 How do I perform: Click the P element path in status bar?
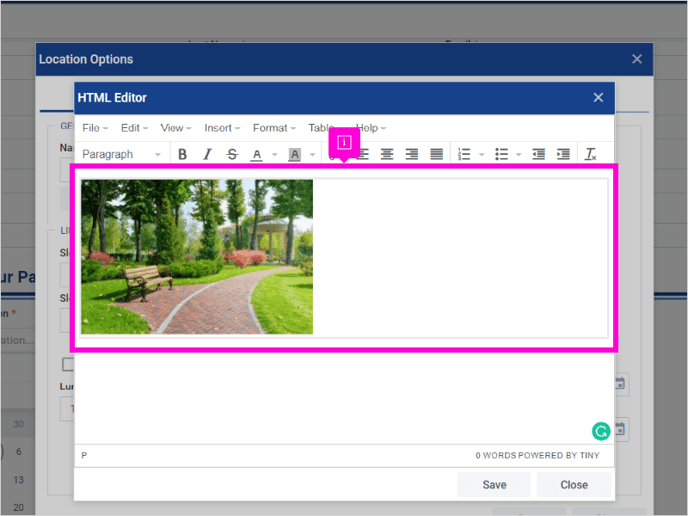[84, 455]
